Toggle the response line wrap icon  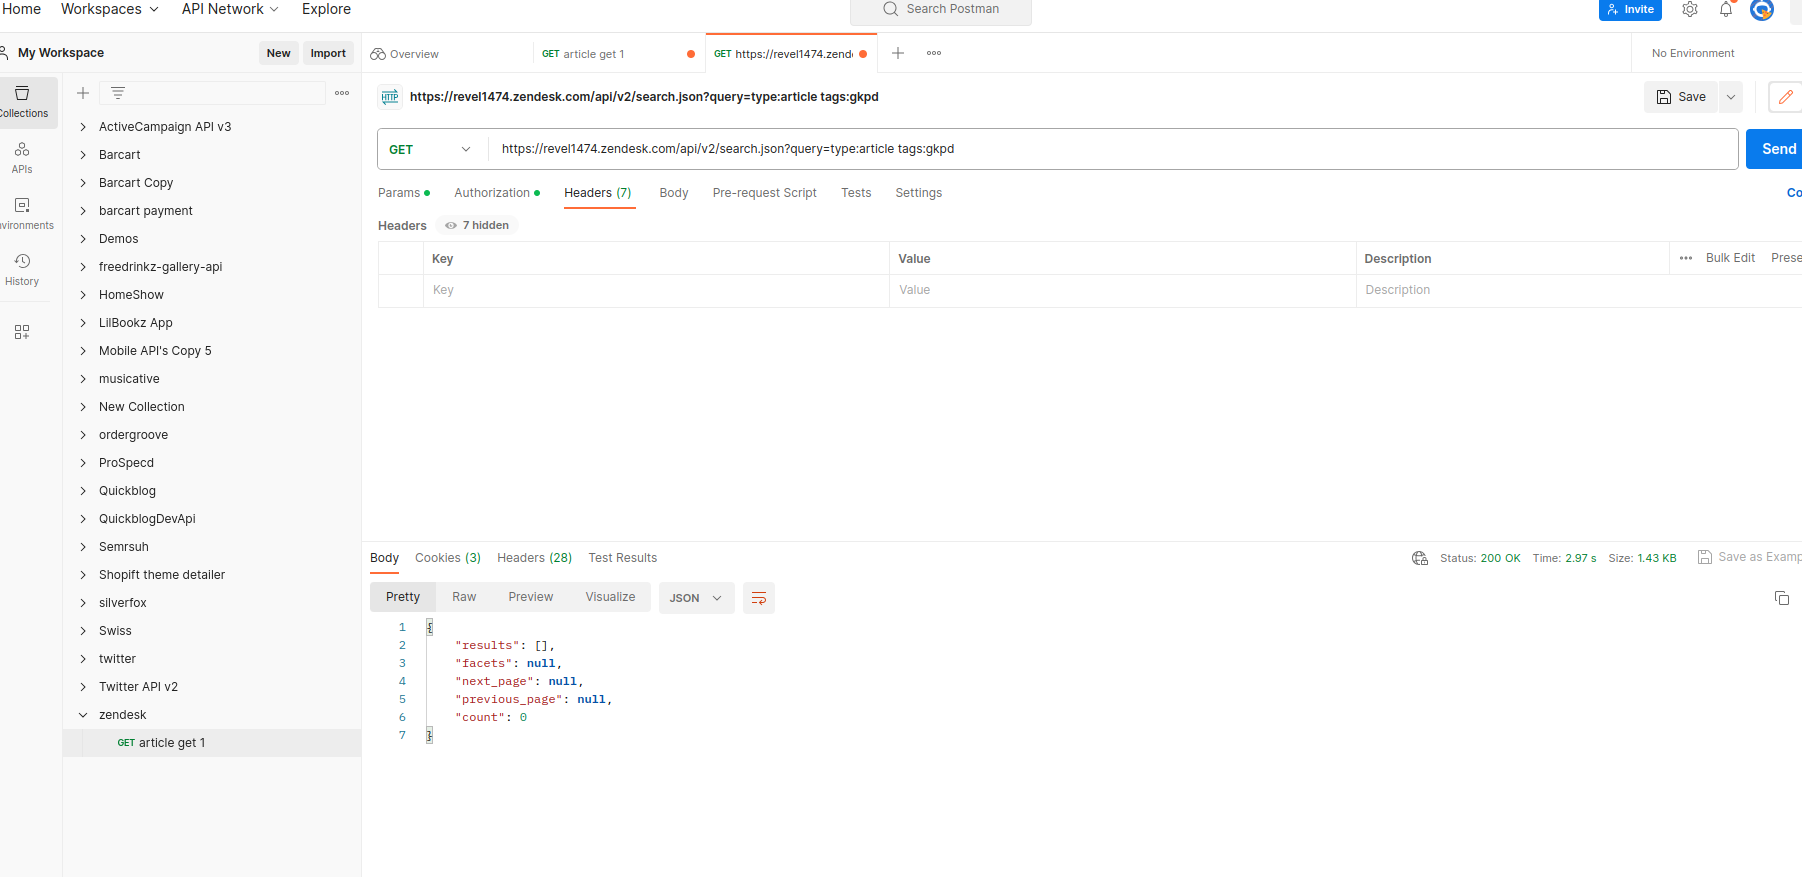tap(759, 598)
